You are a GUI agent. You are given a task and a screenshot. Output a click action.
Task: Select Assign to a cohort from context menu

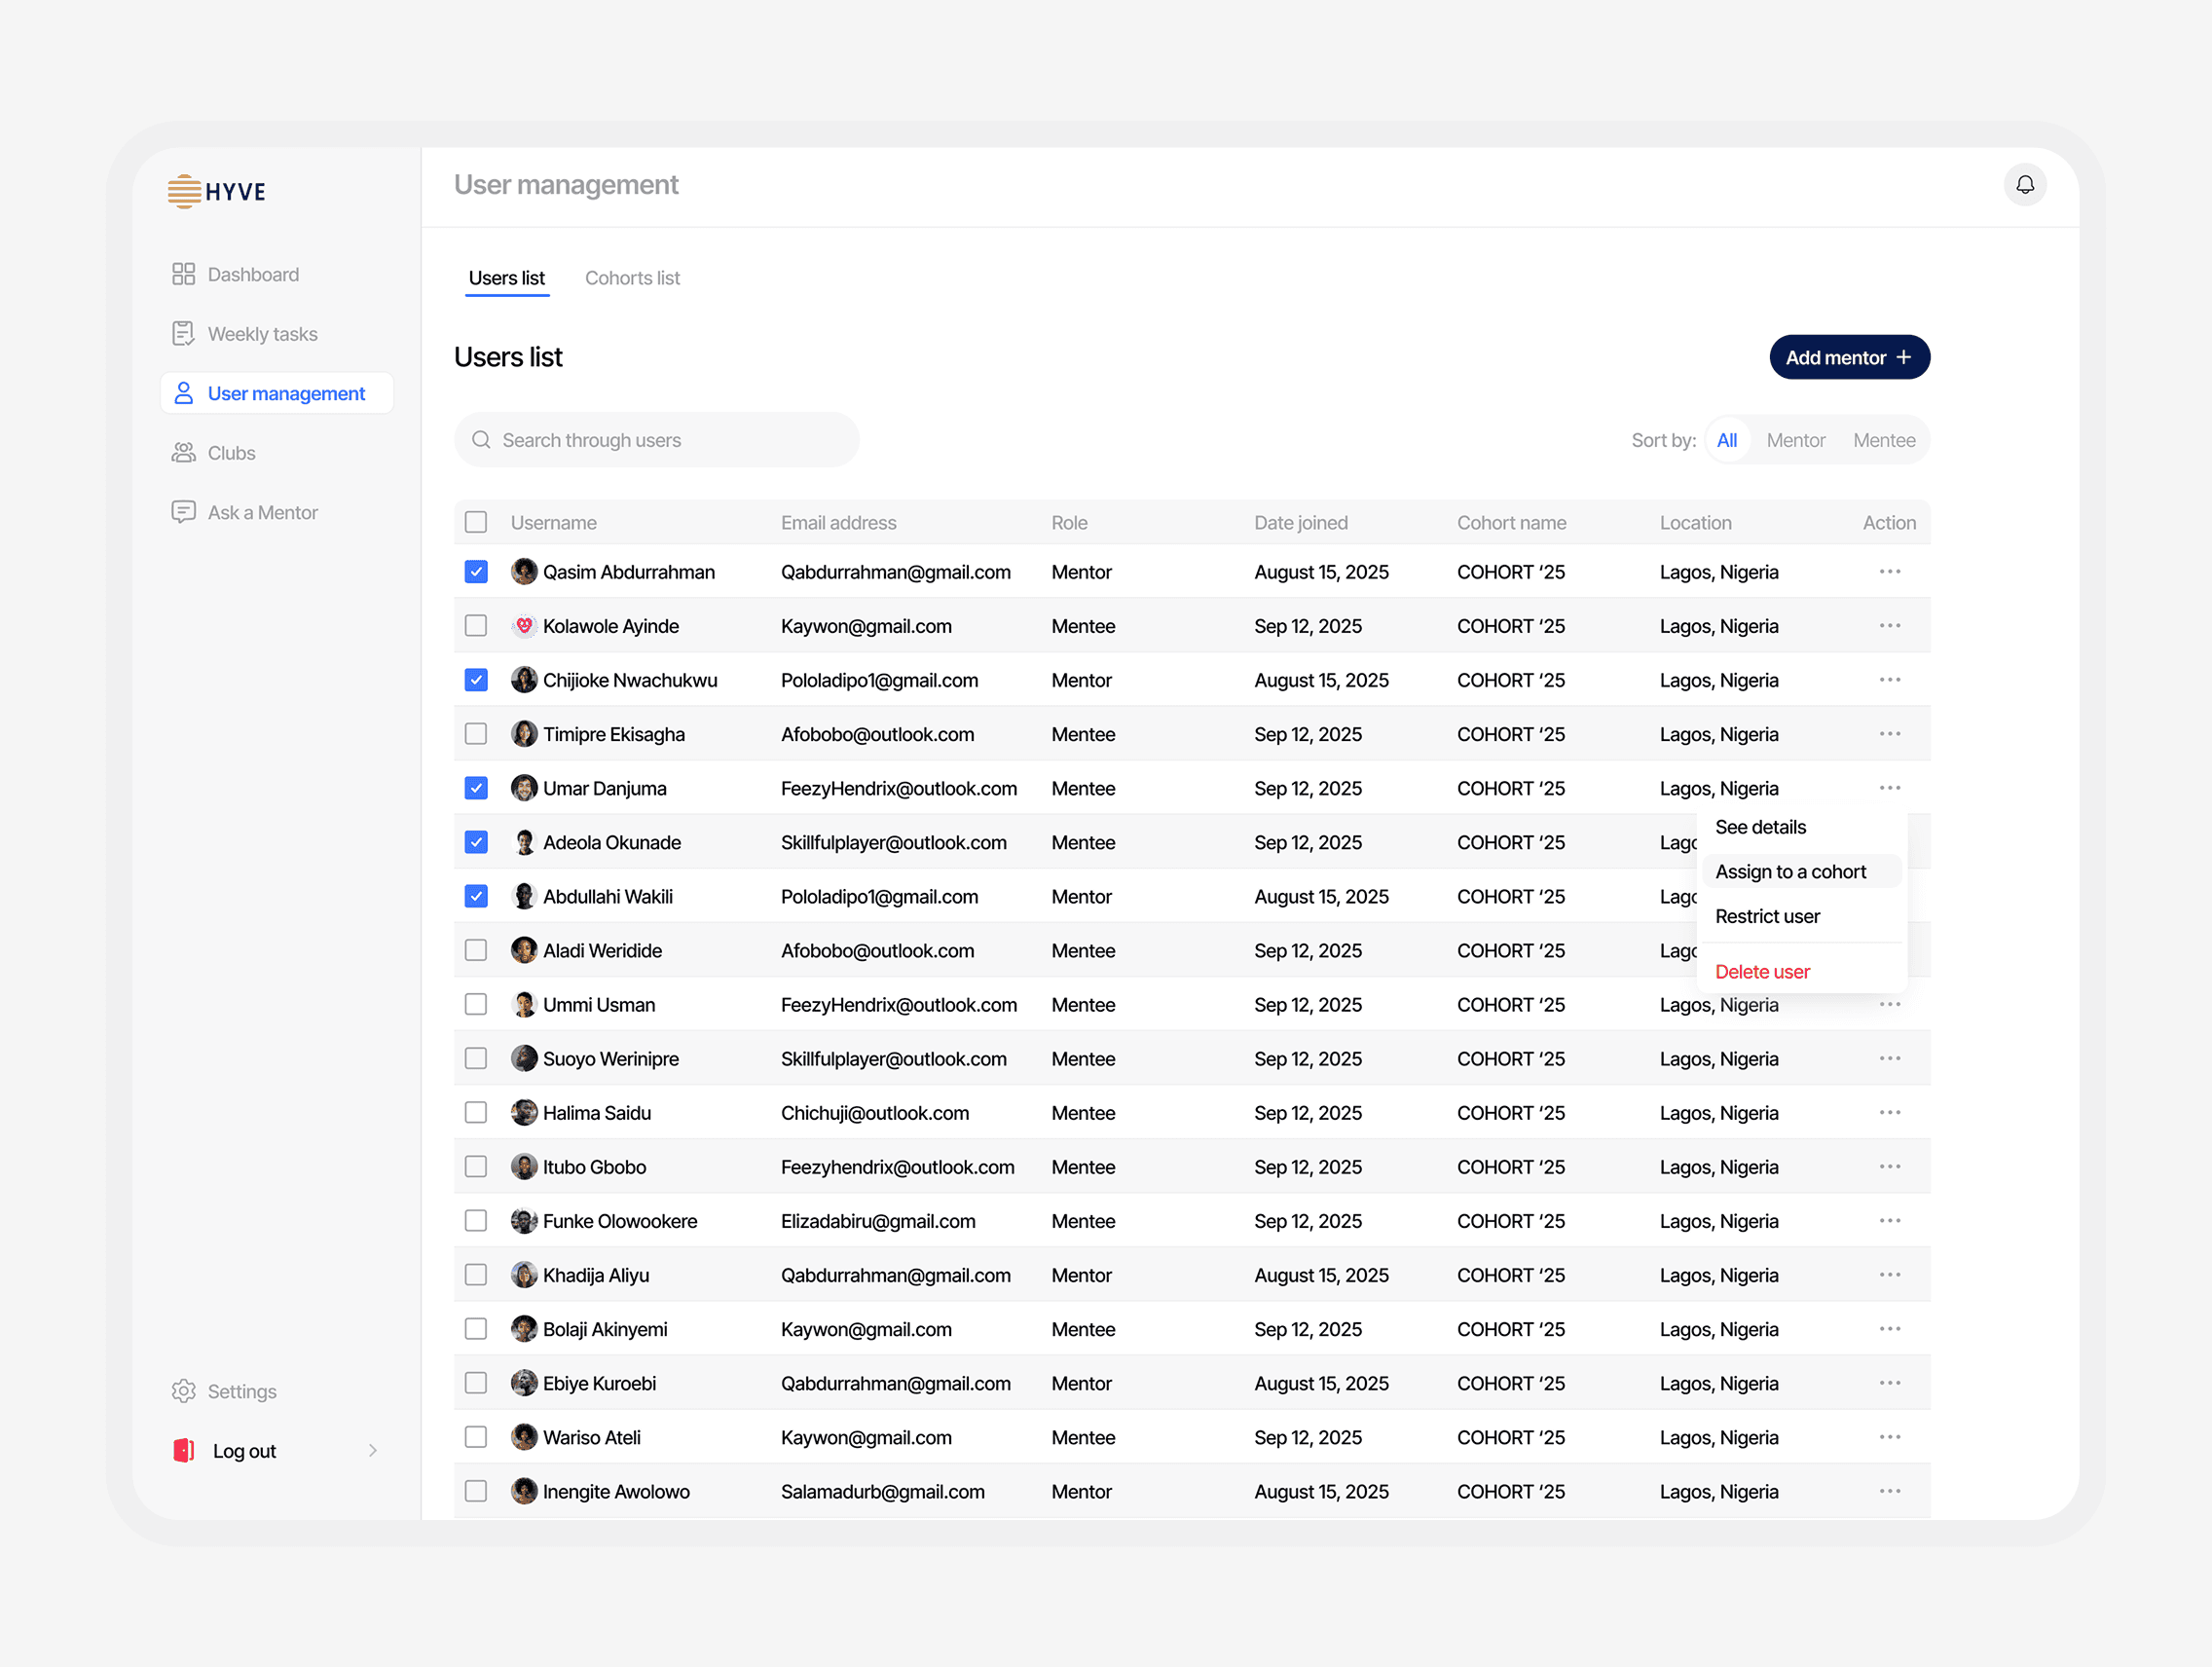(x=1790, y=871)
